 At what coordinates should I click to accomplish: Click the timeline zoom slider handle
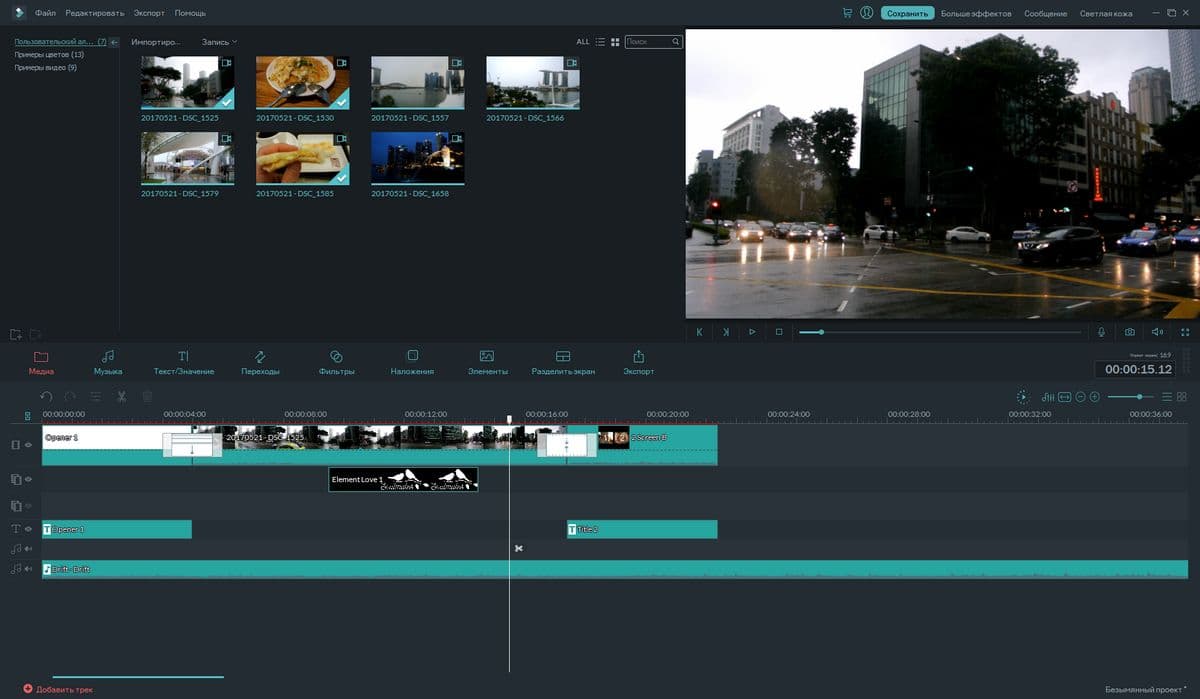click(1139, 397)
